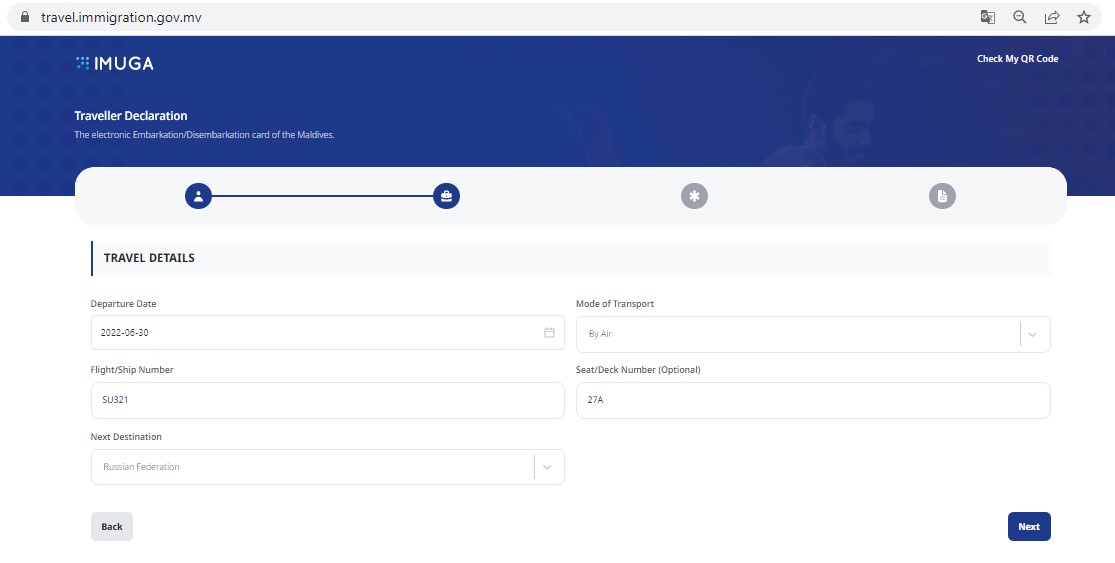Expand the Mode of Transport dropdown
The height and width of the screenshot is (563, 1115).
[x=1033, y=334]
